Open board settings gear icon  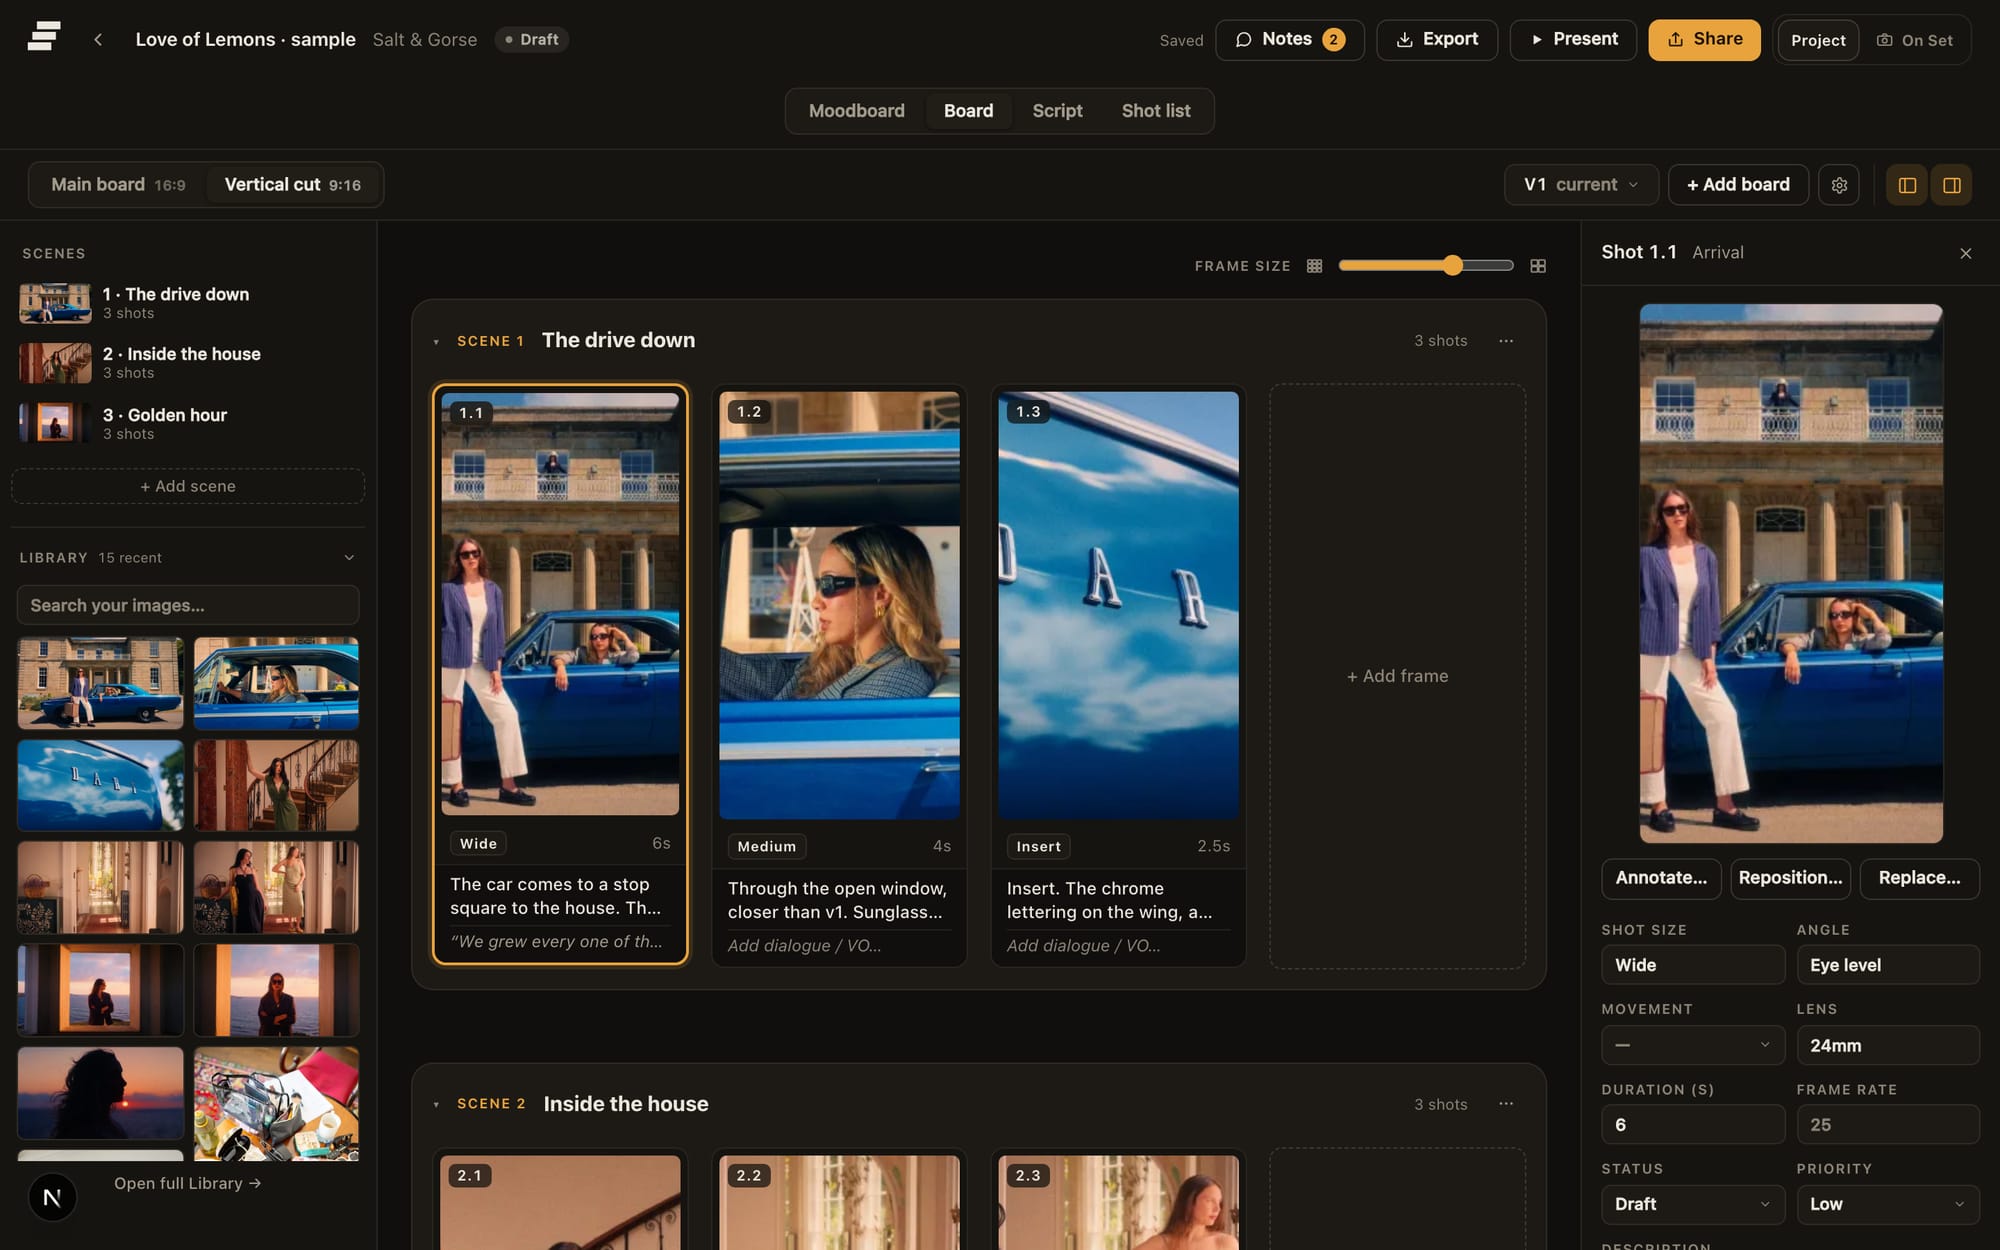pos(1839,185)
